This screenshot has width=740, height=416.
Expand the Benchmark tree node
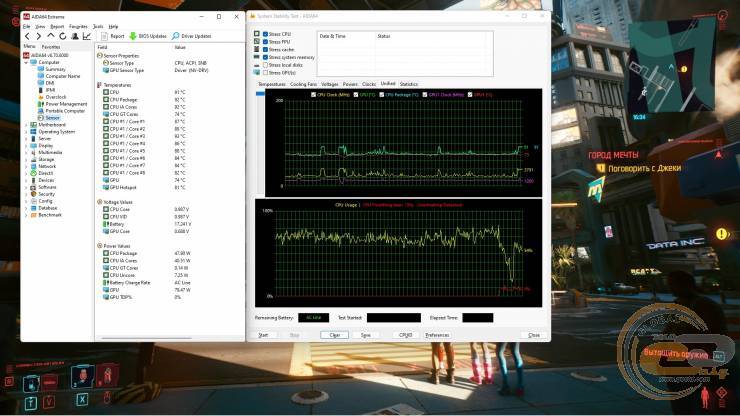click(26, 215)
